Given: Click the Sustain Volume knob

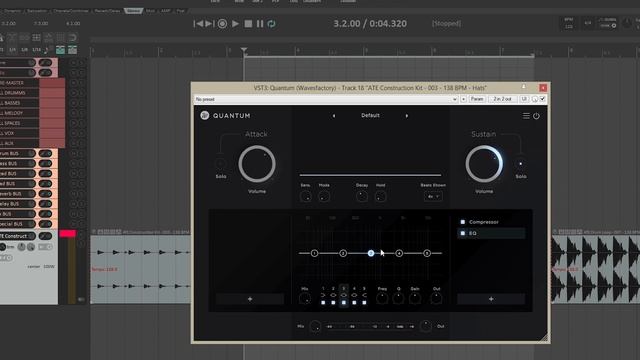Looking at the screenshot, I should point(484,164).
